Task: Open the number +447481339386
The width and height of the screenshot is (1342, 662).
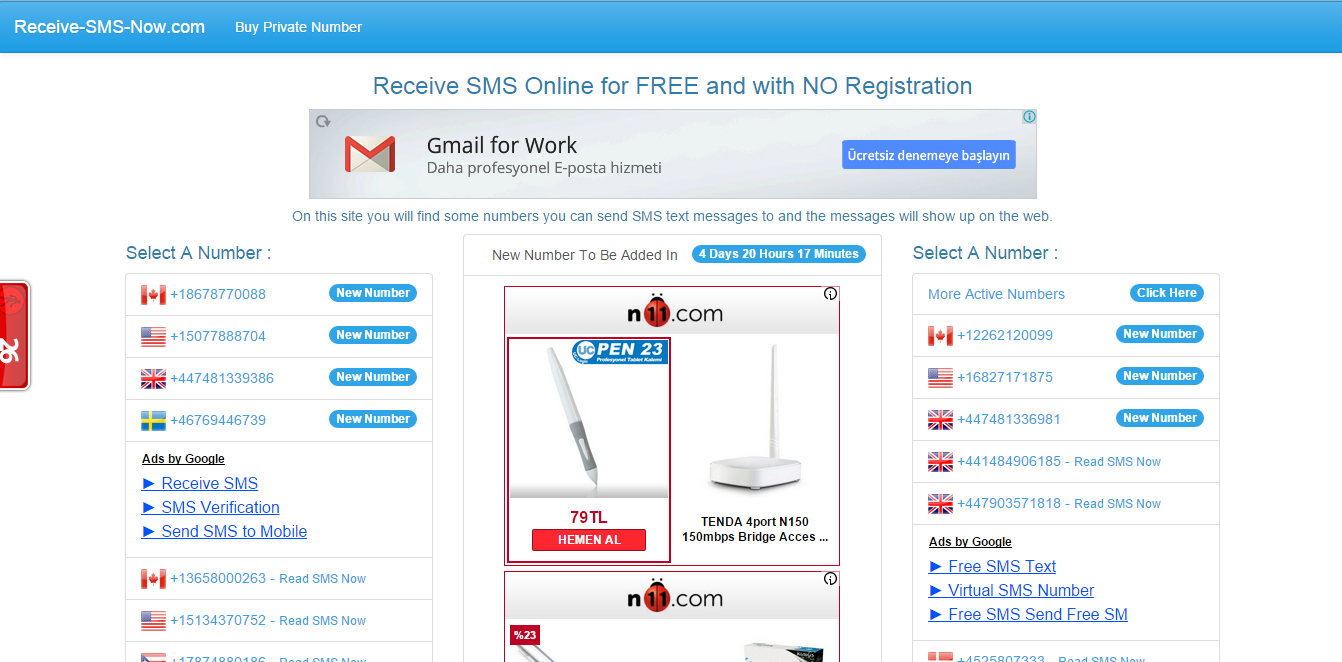Action: pyautogui.click(x=222, y=378)
